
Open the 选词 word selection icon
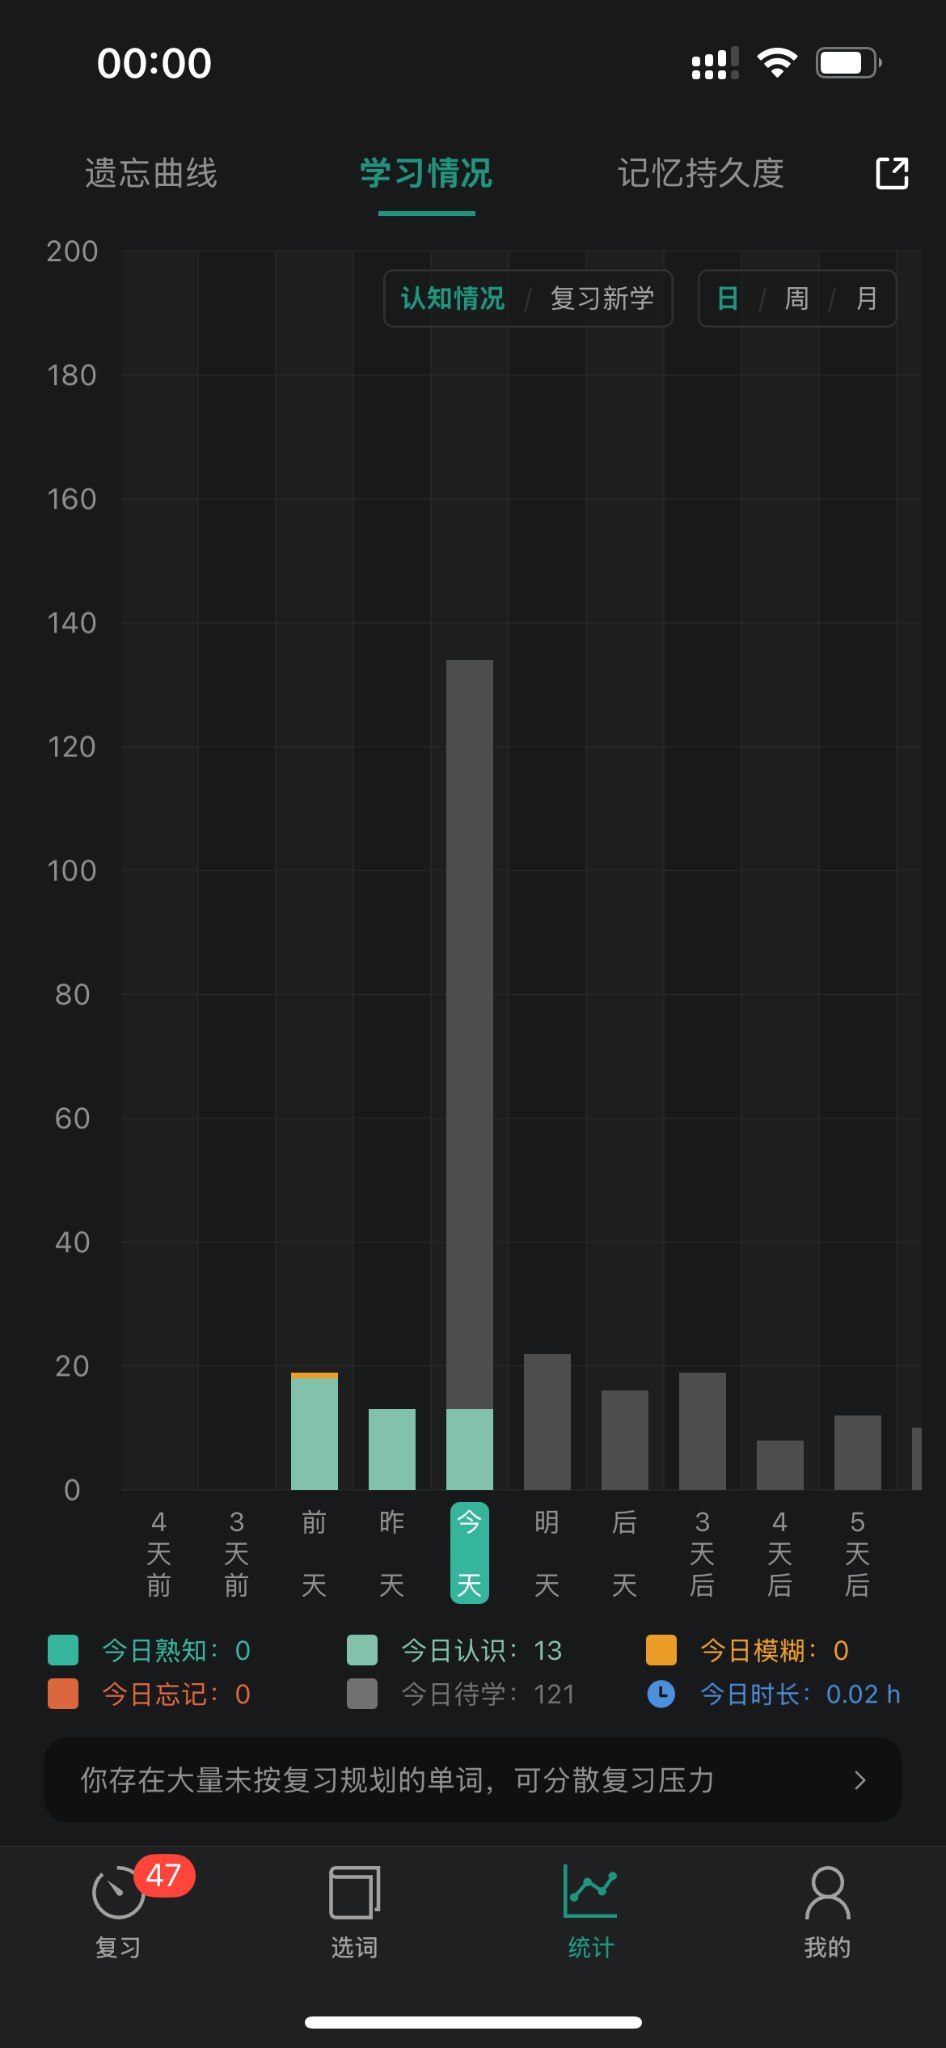(x=354, y=1893)
